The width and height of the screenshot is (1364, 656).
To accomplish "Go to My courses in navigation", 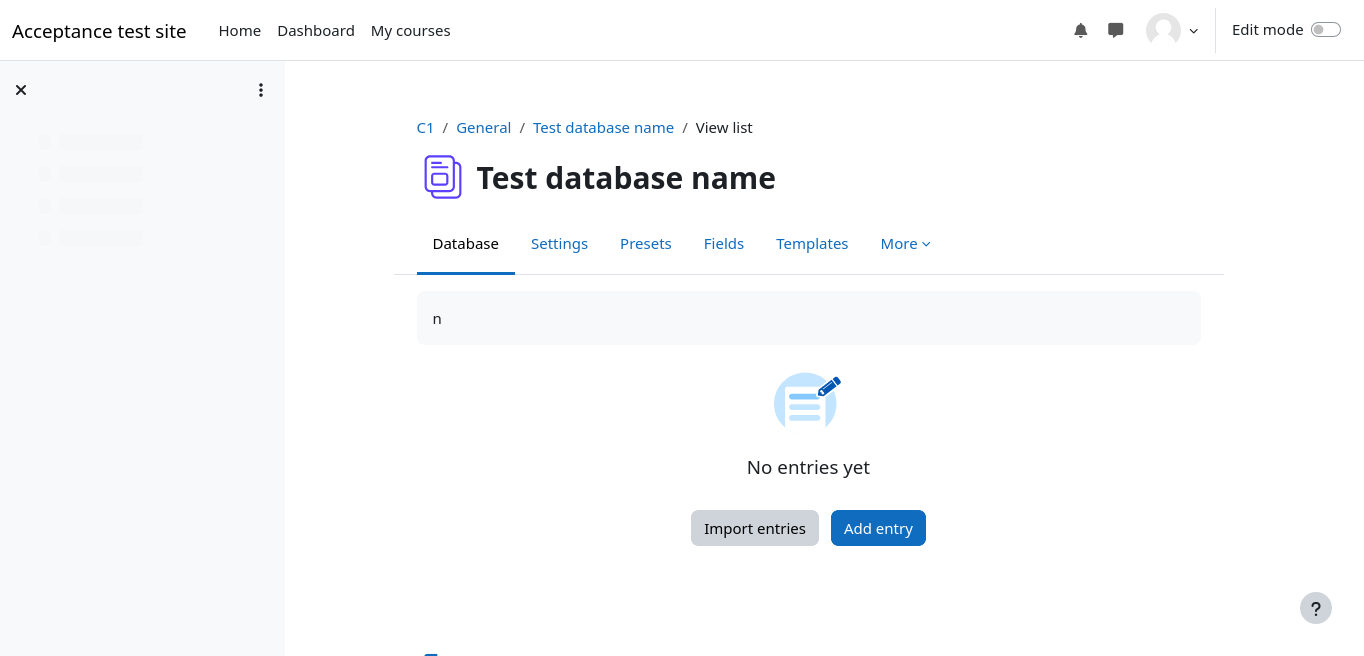I will tap(410, 31).
